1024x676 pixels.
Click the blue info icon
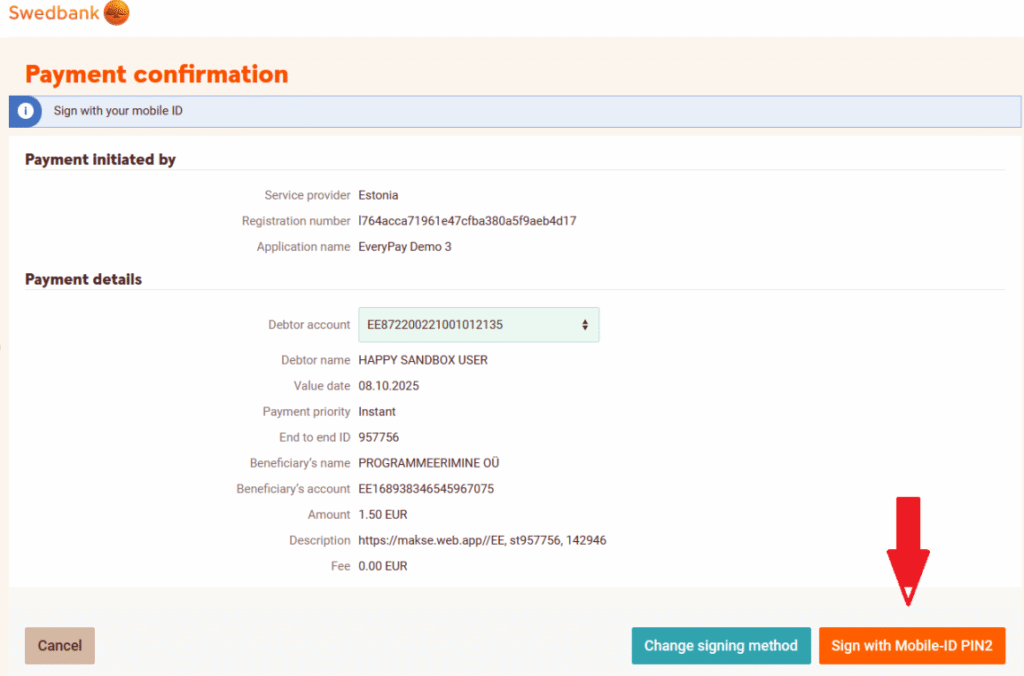[x=26, y=111]
